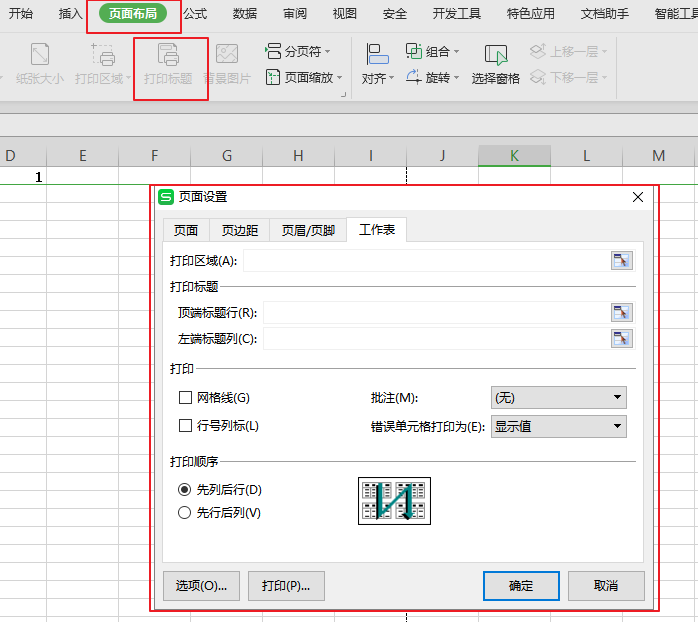Select 先列后行(D) radio button
Image resolution: width=698 pixels, height=622 pixels.
[x=184, y=490]
